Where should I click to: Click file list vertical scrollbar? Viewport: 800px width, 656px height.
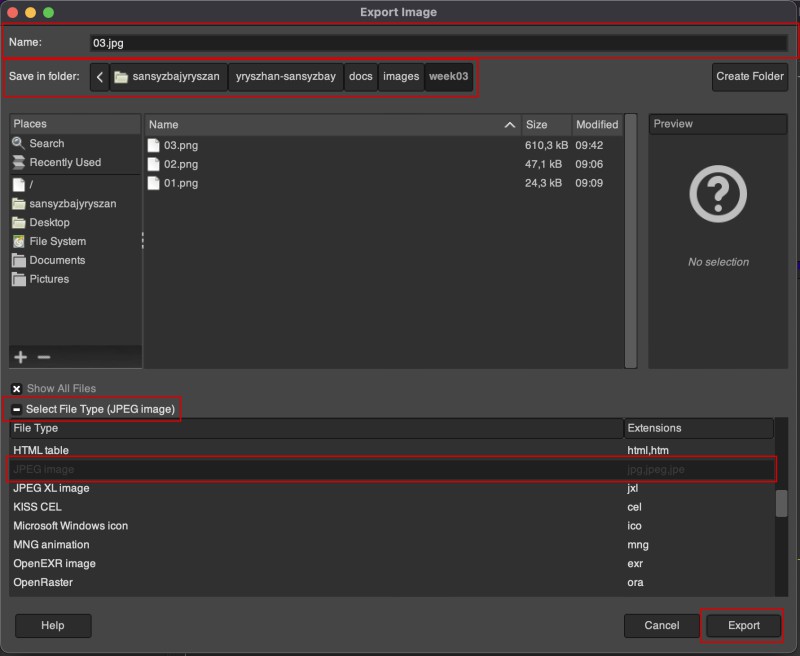point(631,241)
